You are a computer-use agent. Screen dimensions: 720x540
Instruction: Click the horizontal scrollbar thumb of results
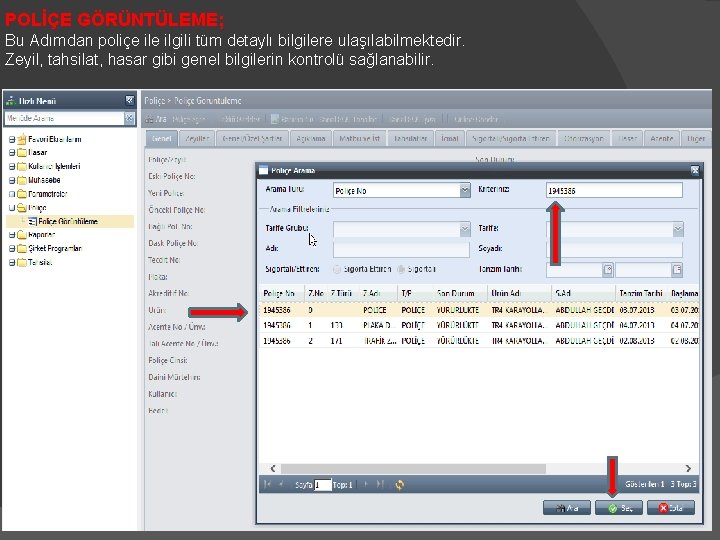click(413, 468)
